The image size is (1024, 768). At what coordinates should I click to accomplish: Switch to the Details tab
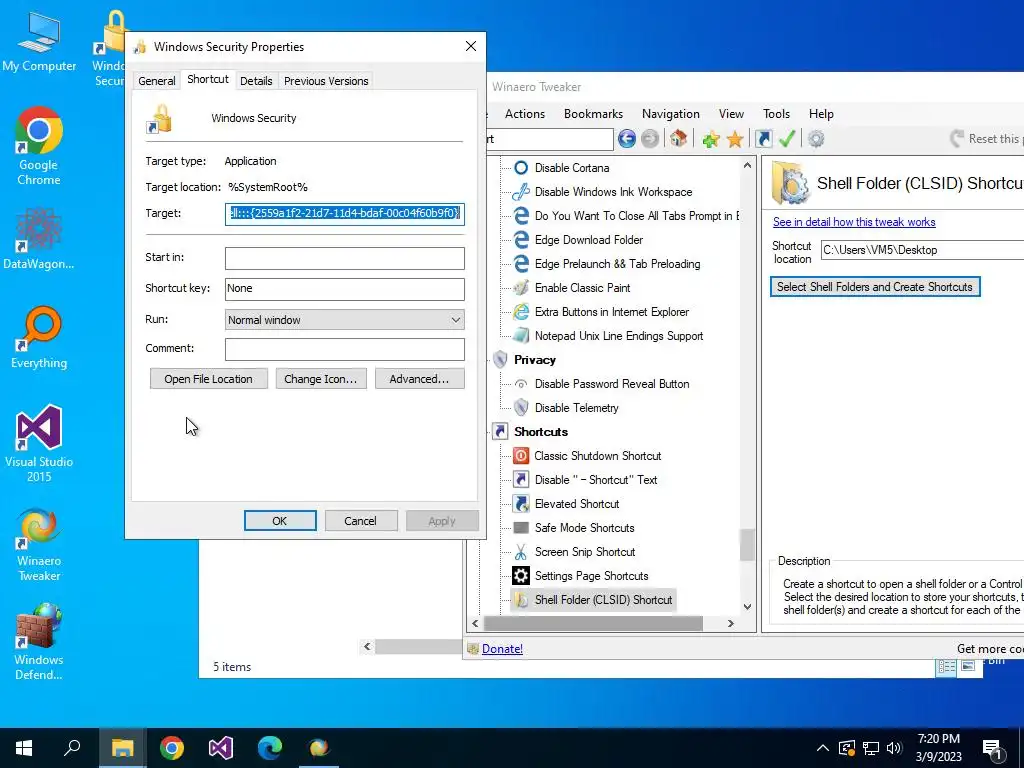tap(256, 81)
